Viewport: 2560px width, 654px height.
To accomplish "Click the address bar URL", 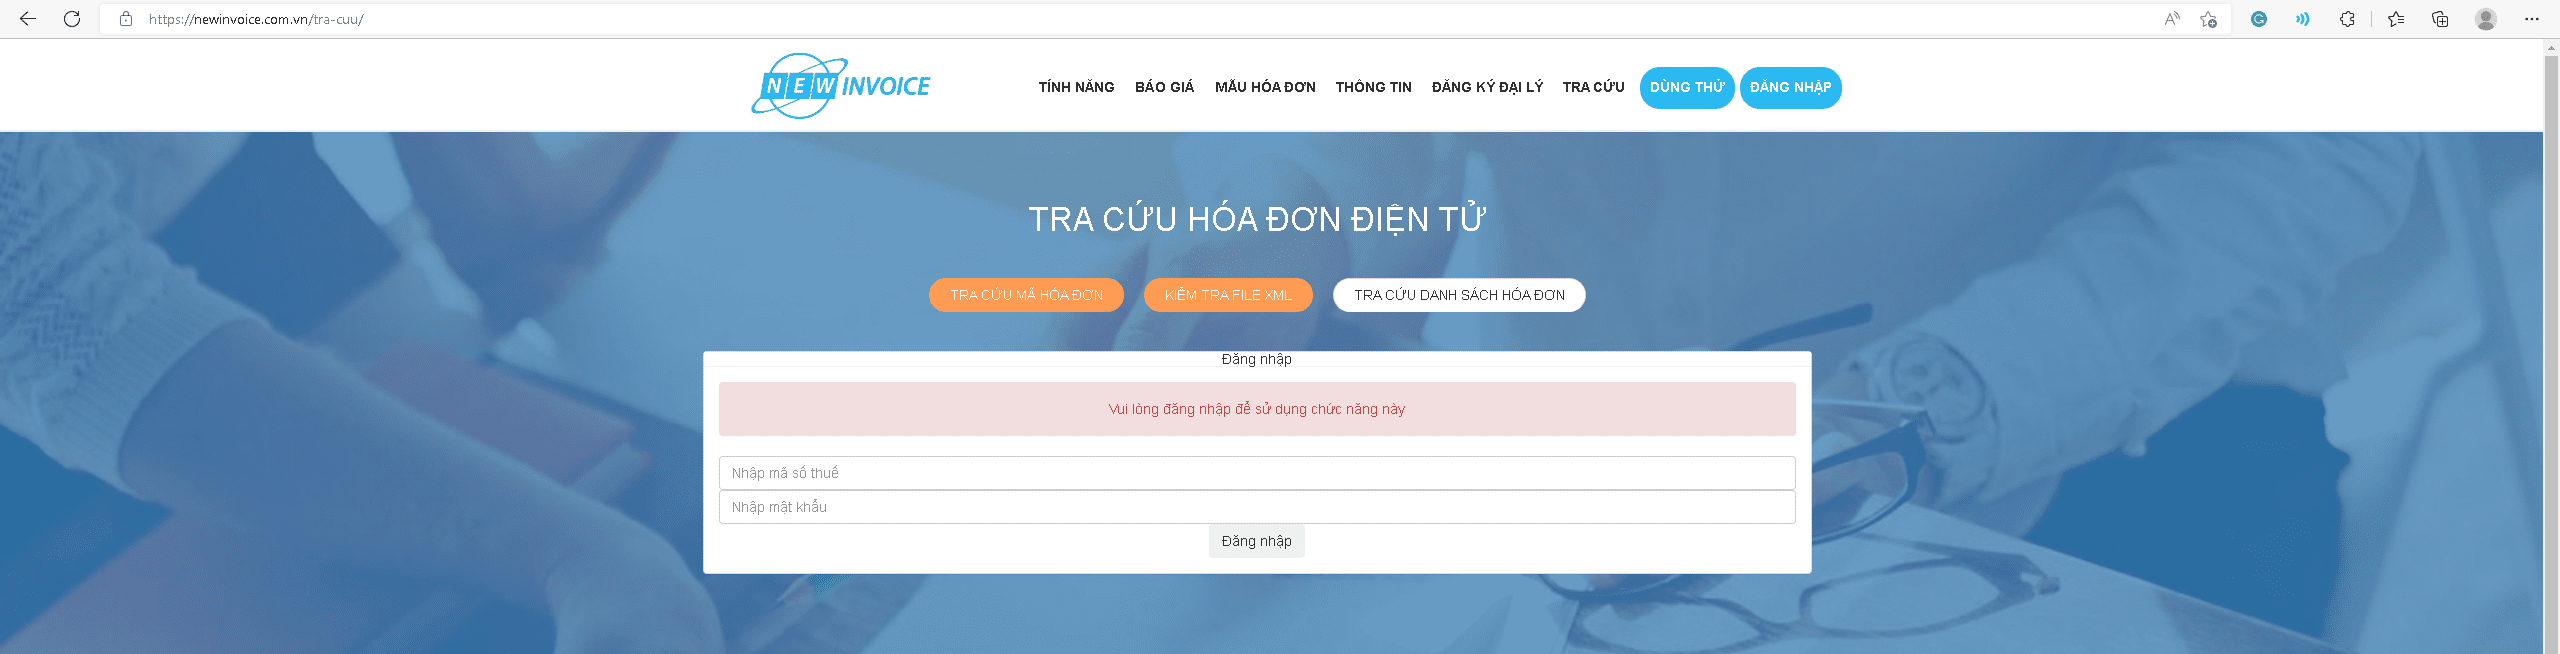I will tap(256, 19).
